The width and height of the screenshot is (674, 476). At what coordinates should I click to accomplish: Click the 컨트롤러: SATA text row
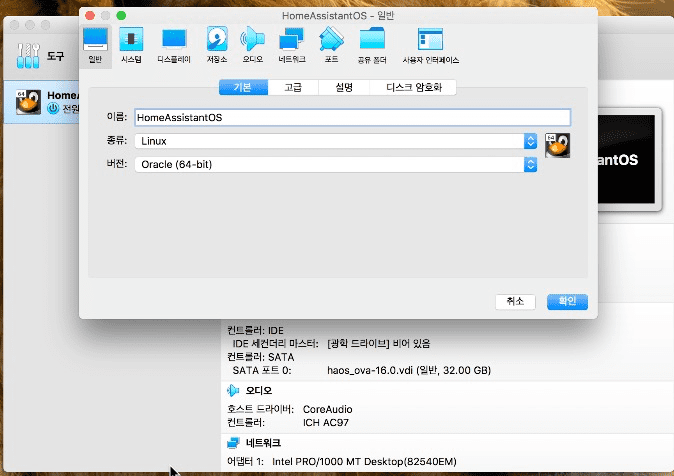260,357
